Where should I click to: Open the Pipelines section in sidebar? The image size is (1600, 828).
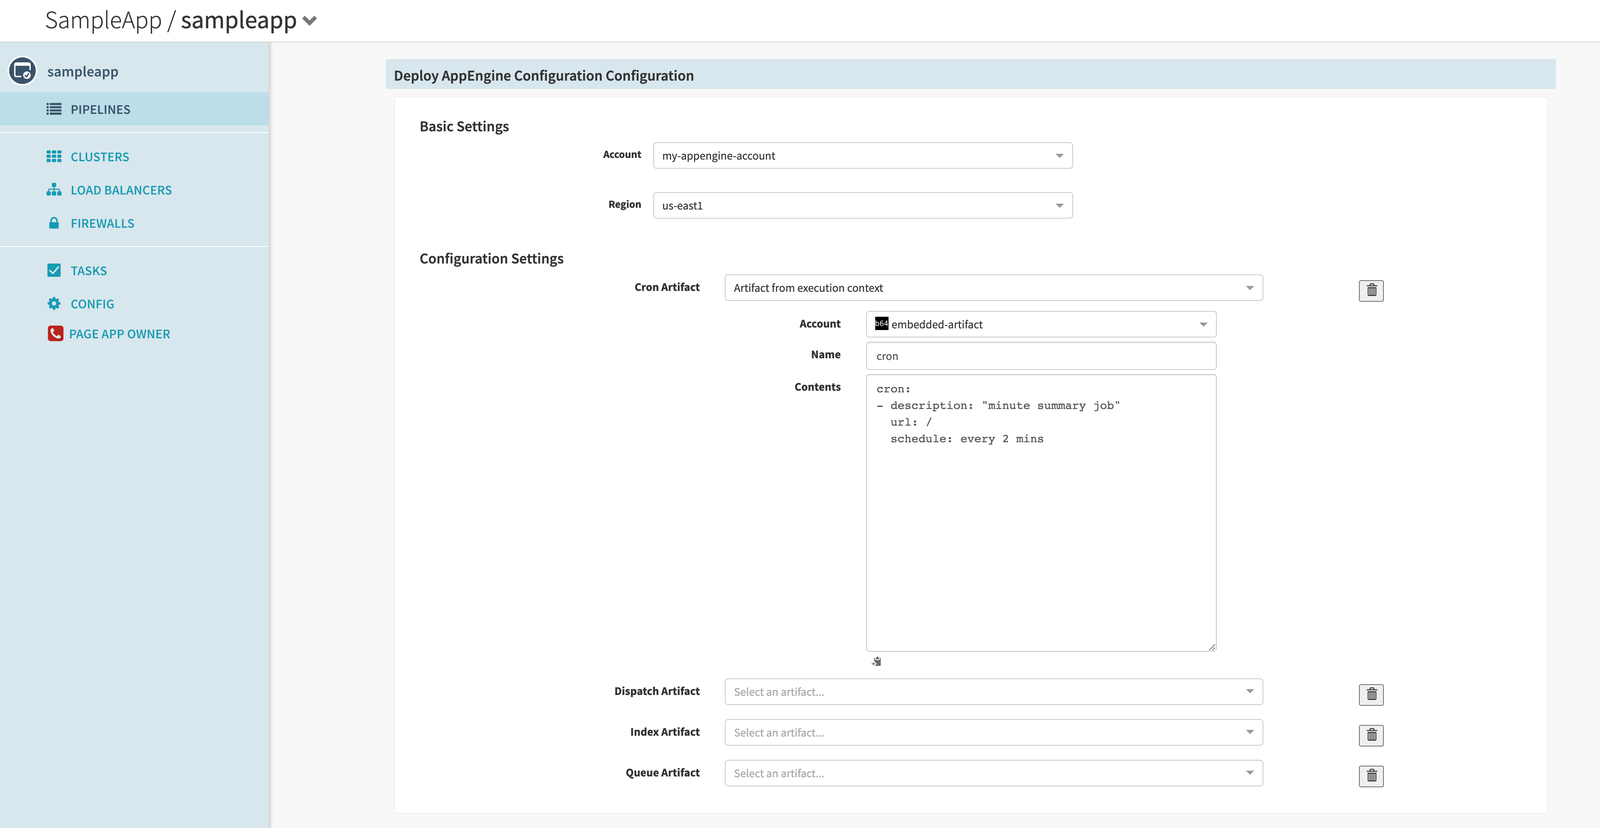coord(100,110)
